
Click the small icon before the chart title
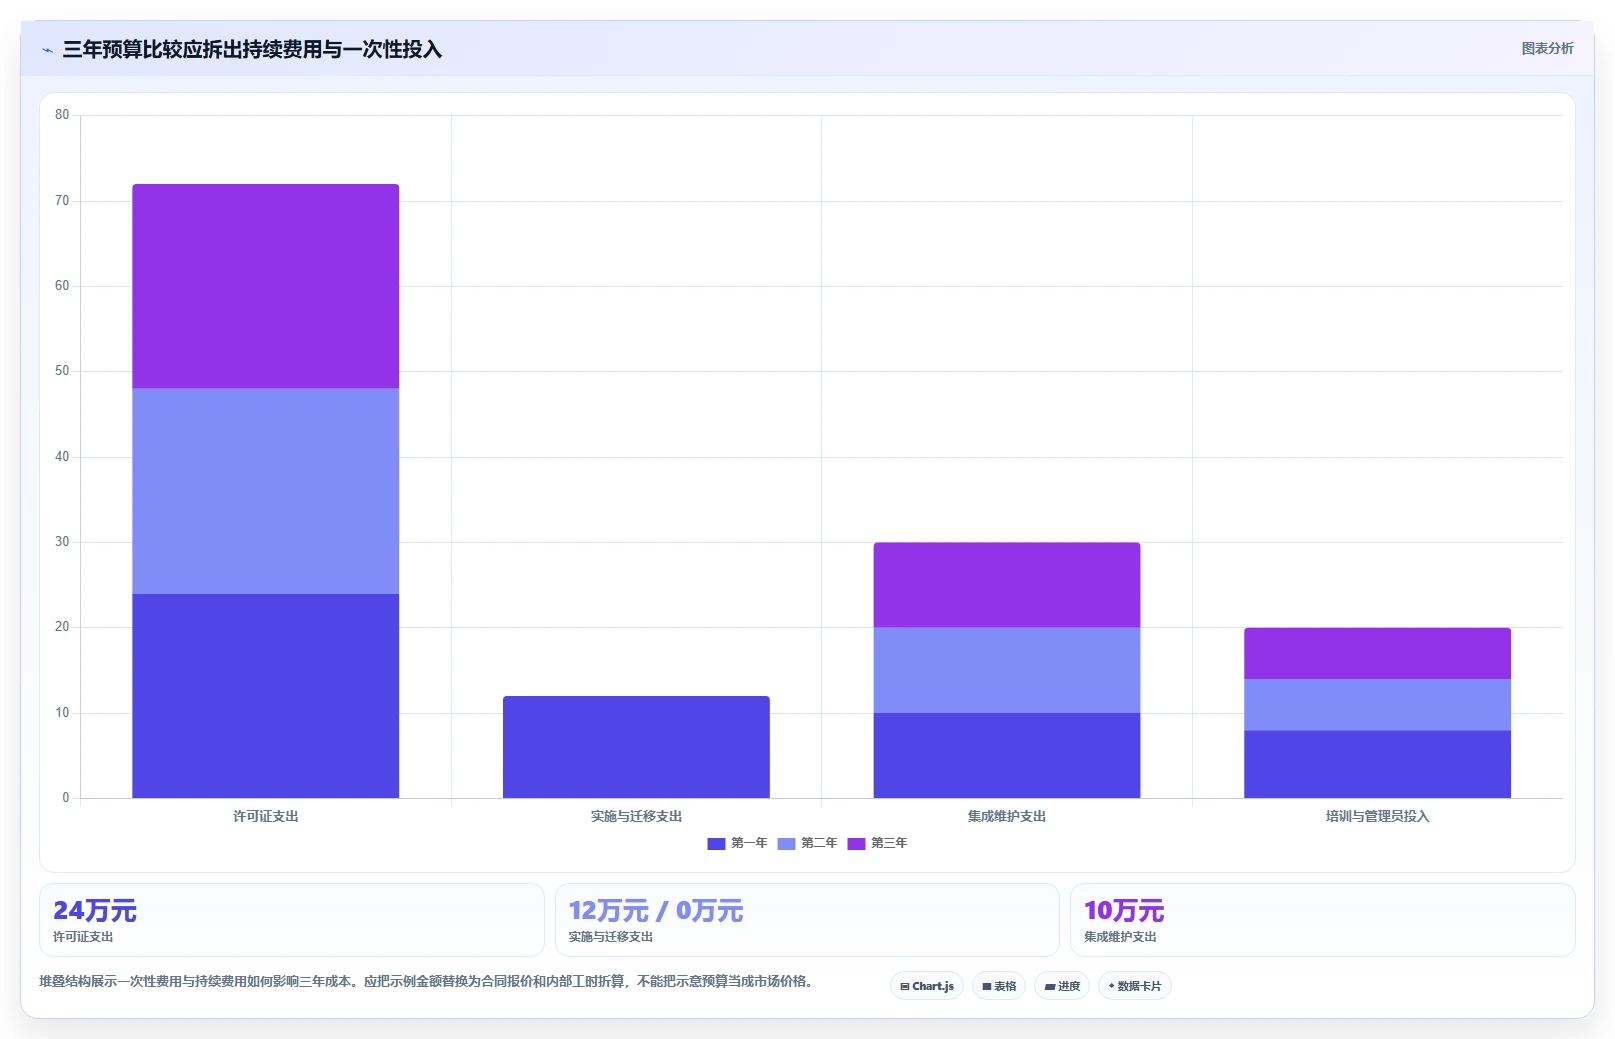(x=47, y=50)
